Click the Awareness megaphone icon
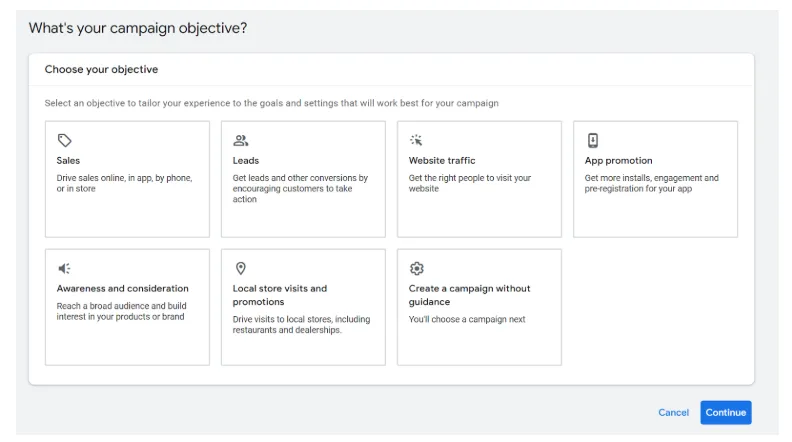The width and height of the screenshot is (792, 442). pyautogui.click(x=64, y=268)
